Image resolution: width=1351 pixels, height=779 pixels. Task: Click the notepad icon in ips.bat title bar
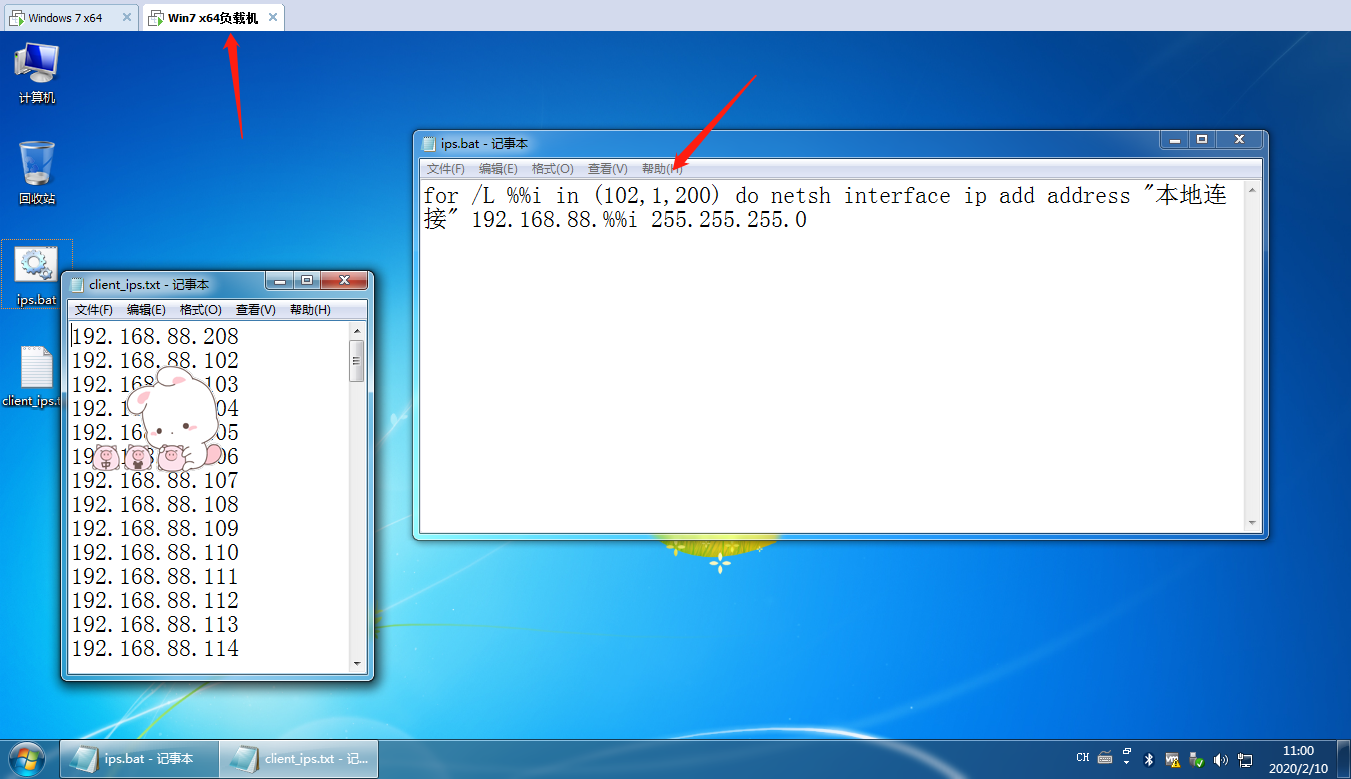tap(429, 144)
